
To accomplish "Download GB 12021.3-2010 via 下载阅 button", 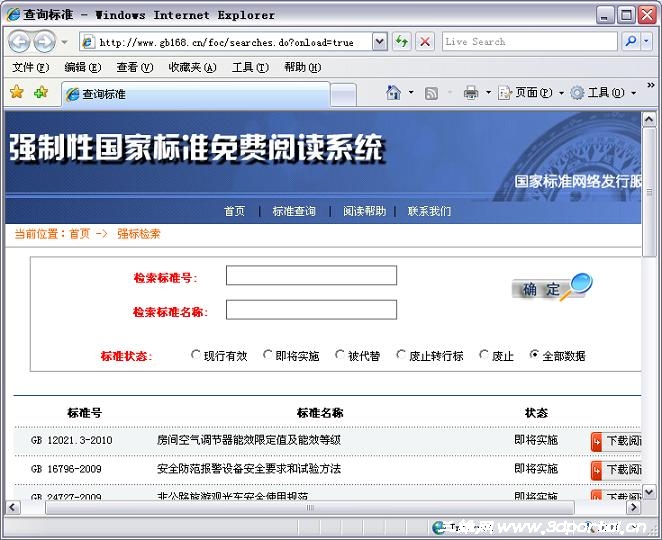I will point(616,441).
